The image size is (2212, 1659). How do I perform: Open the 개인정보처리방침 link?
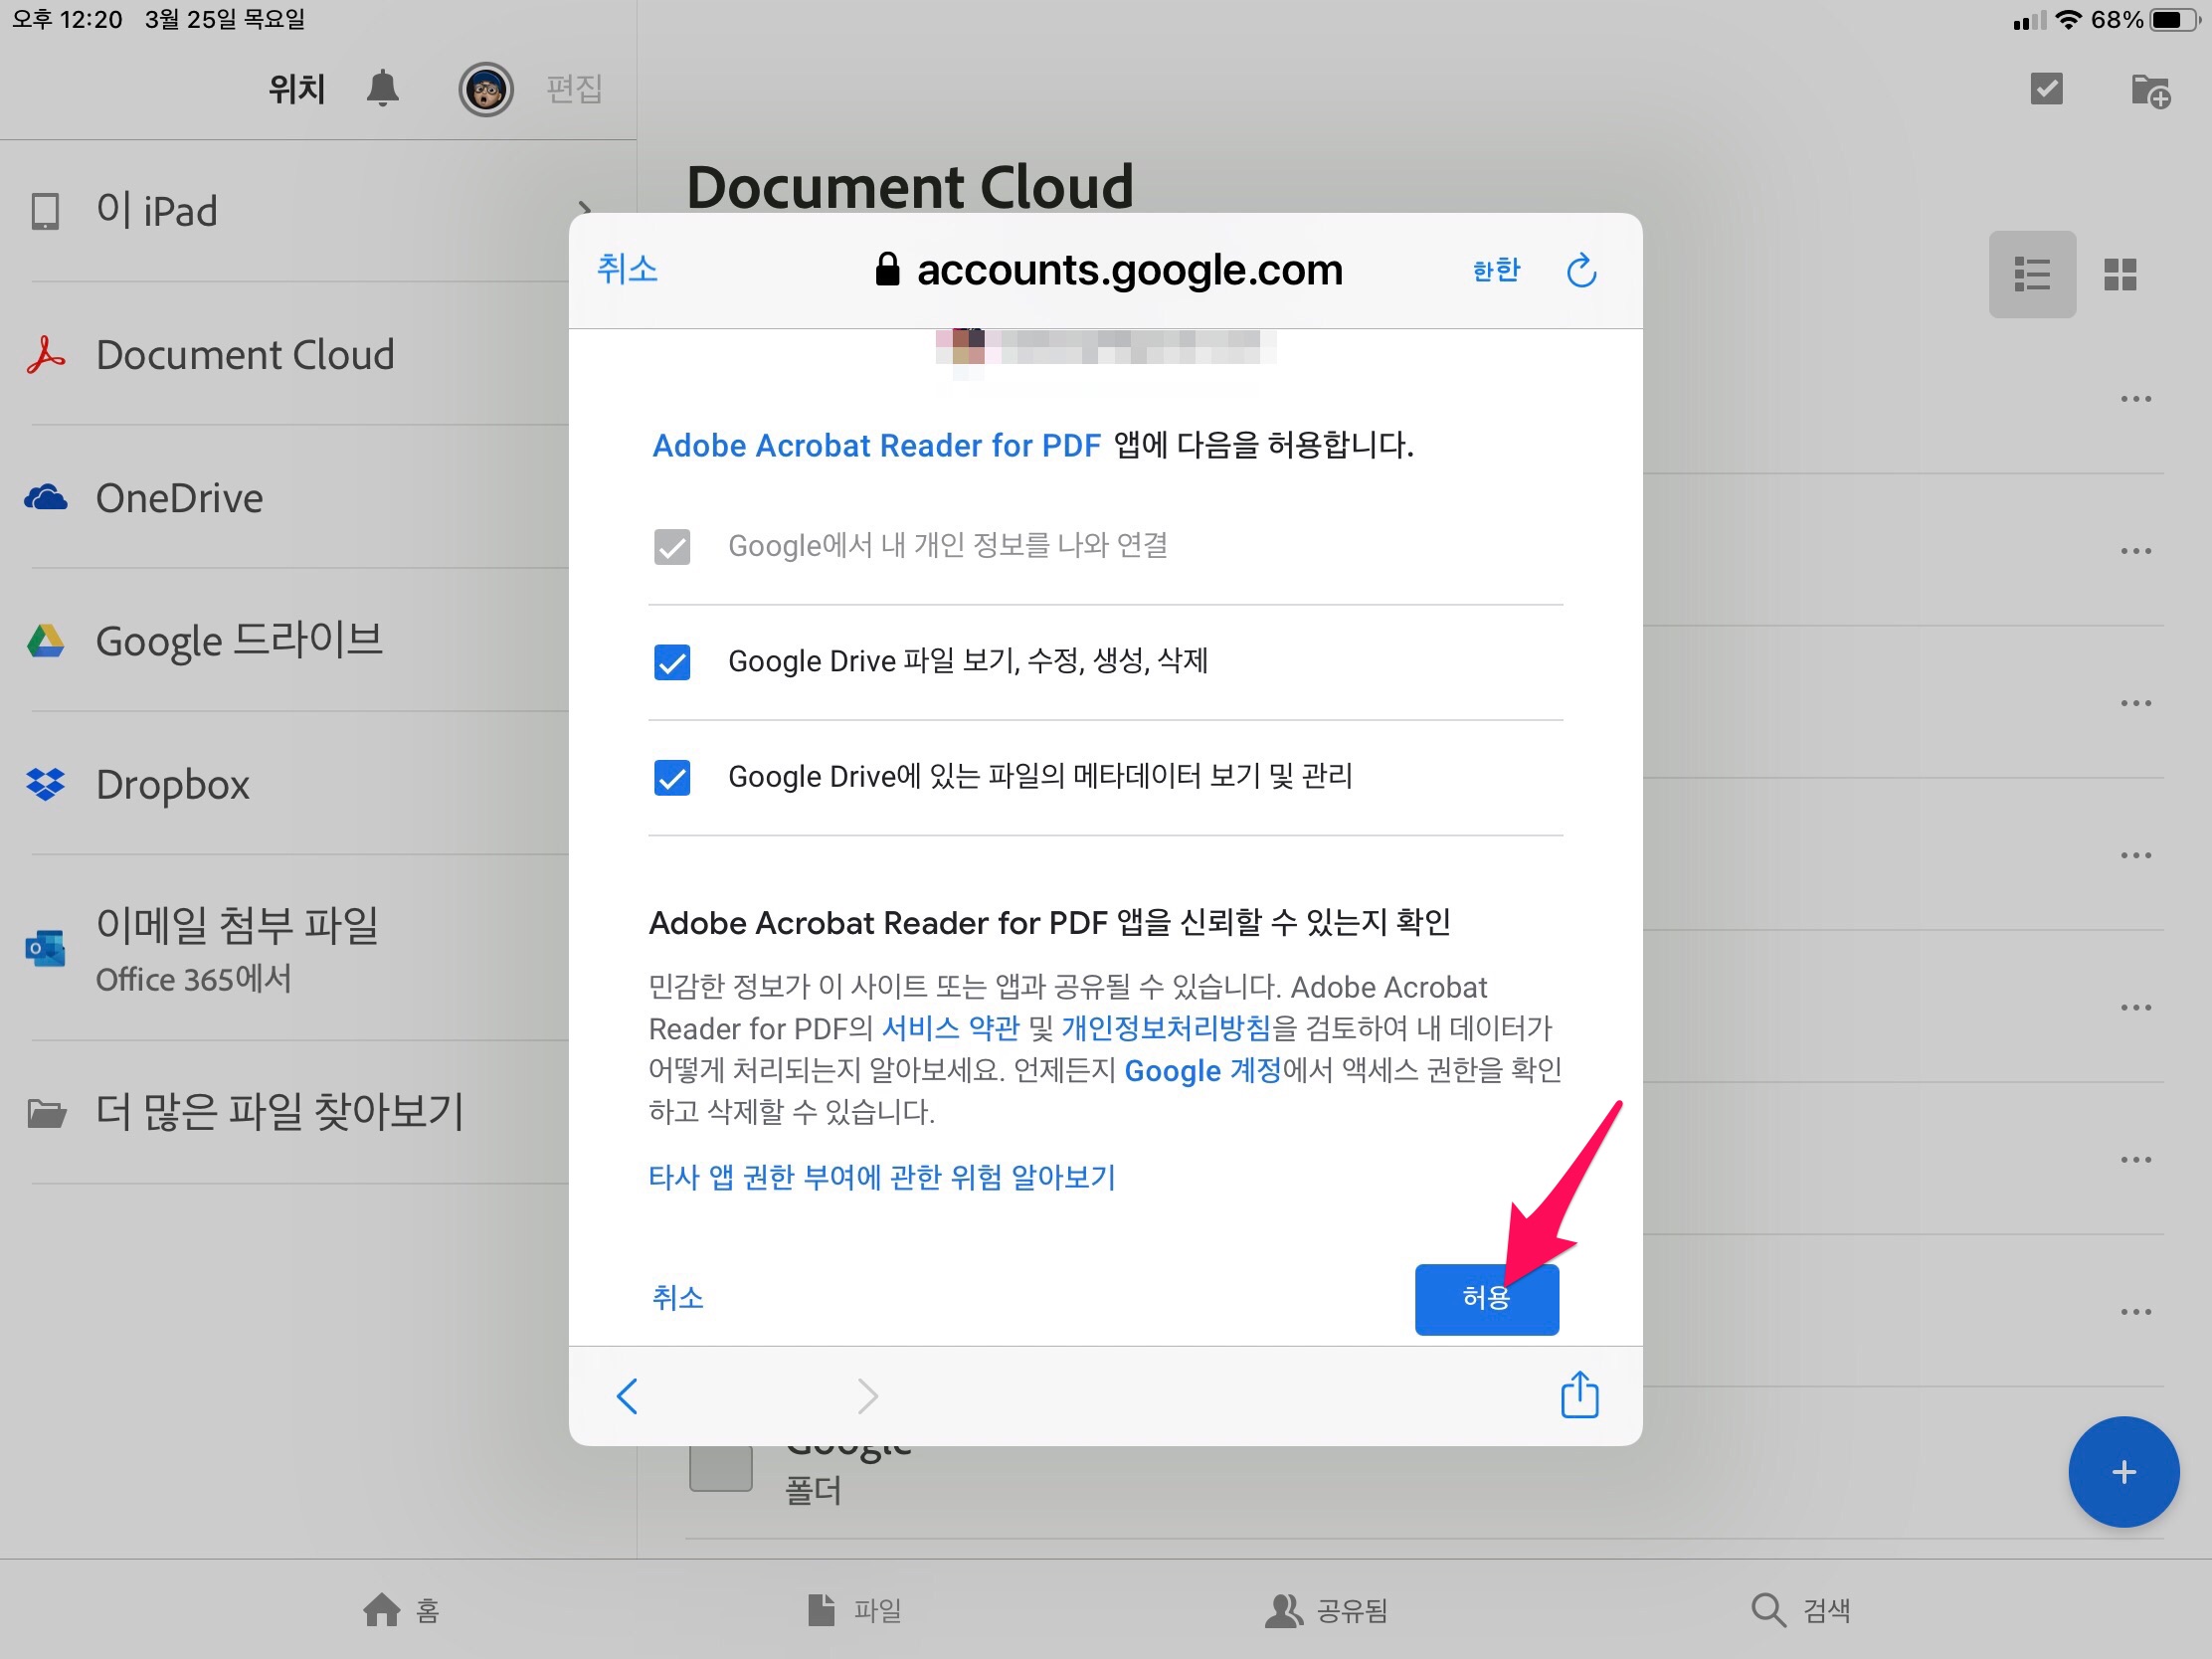[1165, 1028]
